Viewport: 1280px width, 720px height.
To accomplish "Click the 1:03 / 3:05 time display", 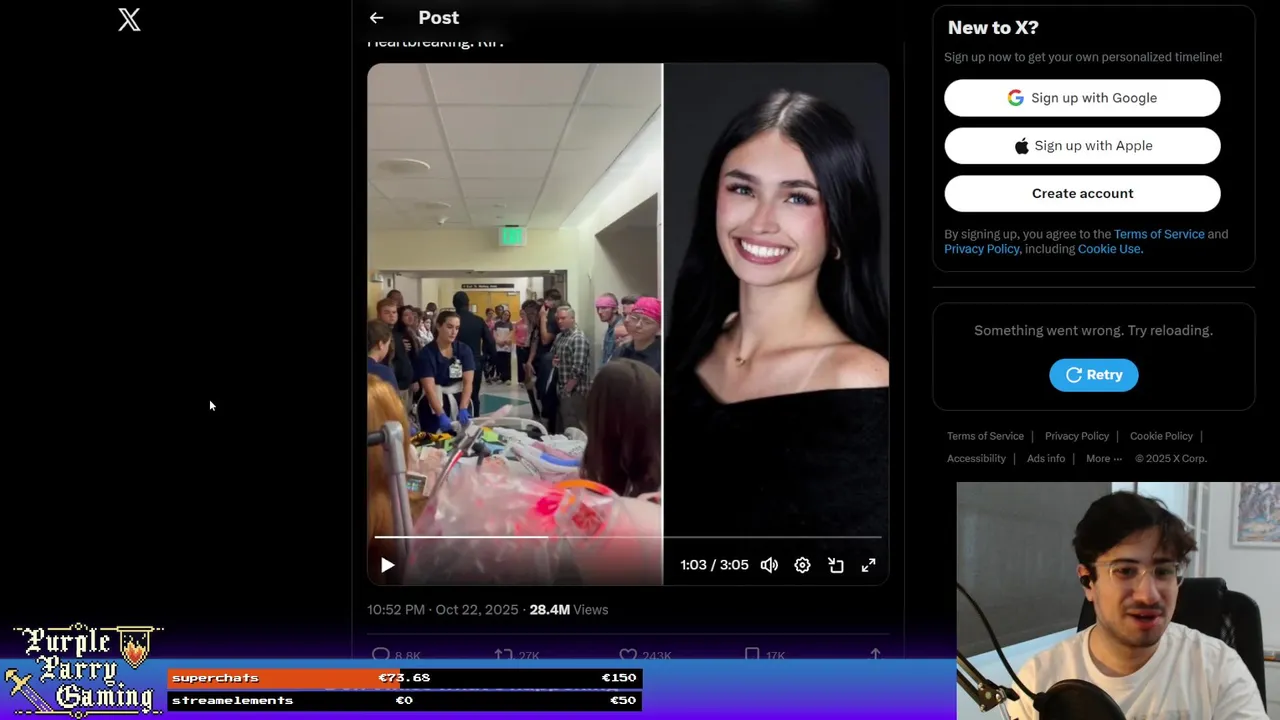I will 714,565.
